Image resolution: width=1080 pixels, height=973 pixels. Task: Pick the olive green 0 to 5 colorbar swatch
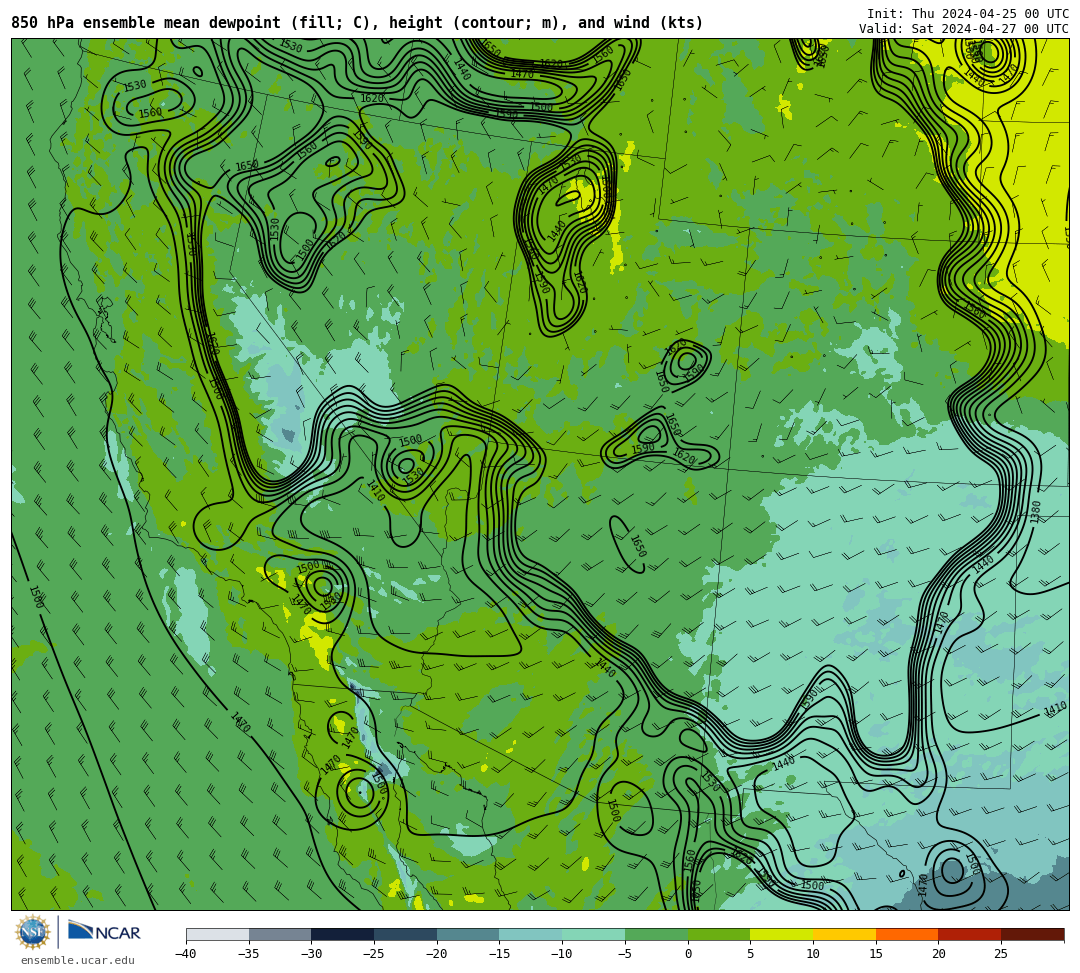tap(719, 934)
